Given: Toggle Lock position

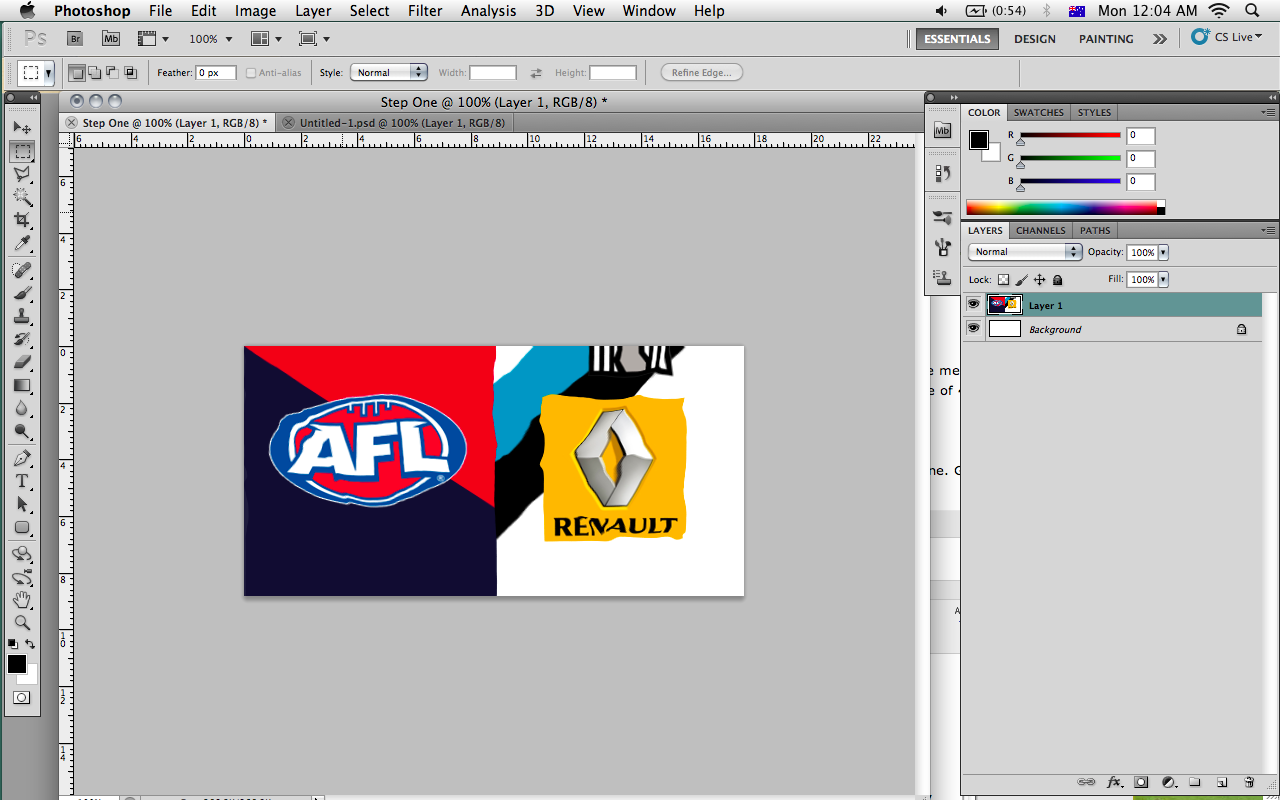Looking at the screenshot, I should click(x=1039, y=280).
